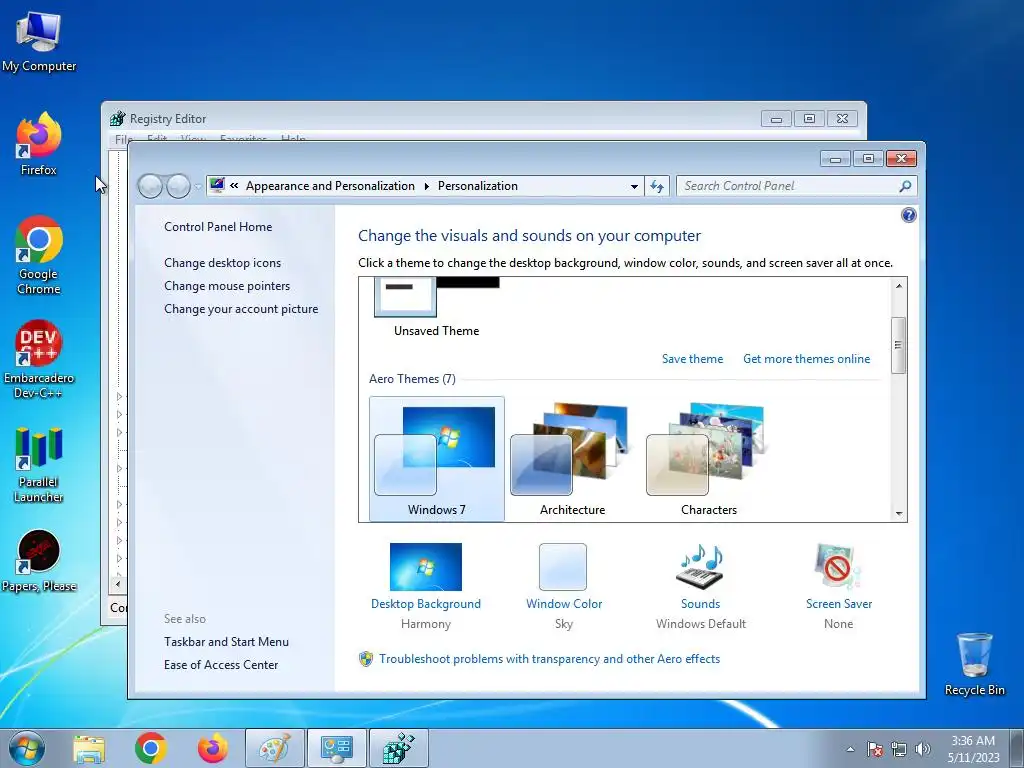The height and width of the screenshot is (768, 1024).
Task: Open Control Panel Home
Action: click(x=218, y=227)
